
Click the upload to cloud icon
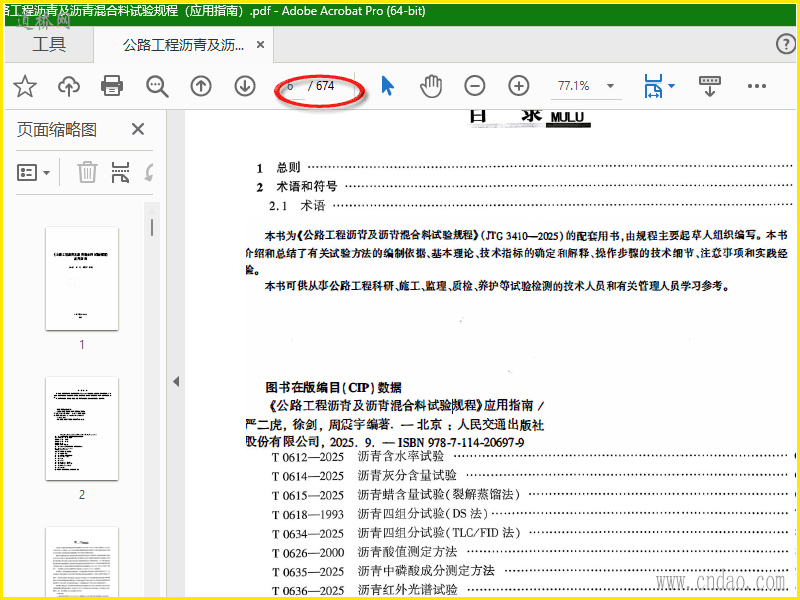(69, 86)
